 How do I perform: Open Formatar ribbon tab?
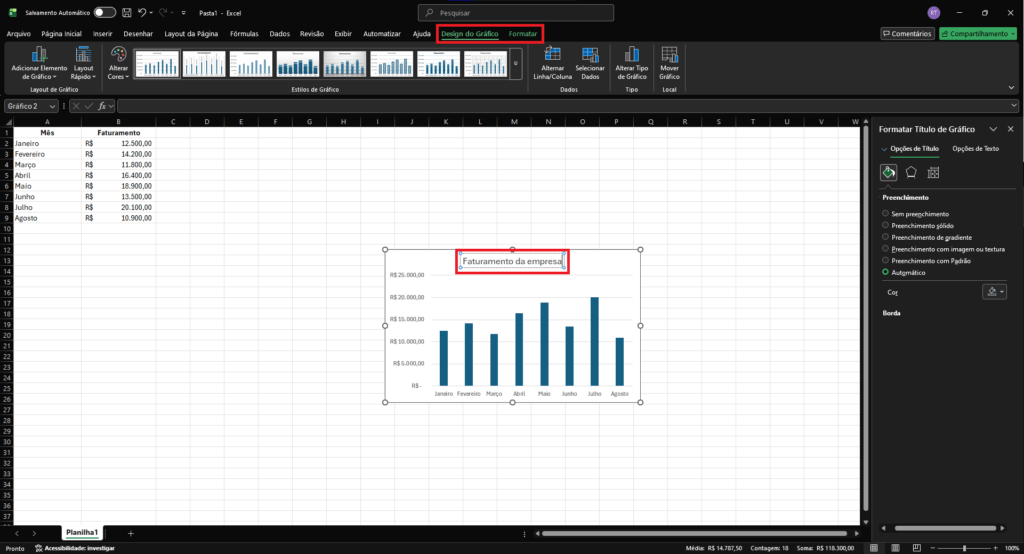[x=522, y=34]
